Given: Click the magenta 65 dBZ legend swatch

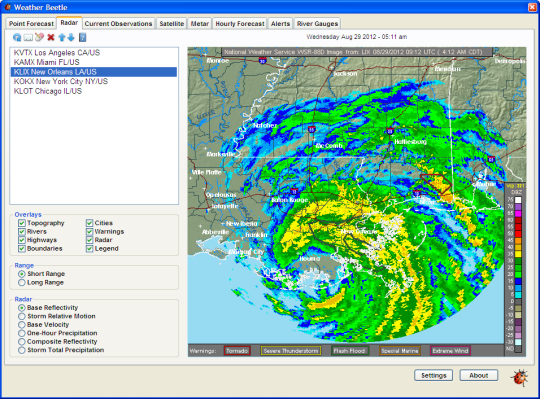Looking at the screenshot, I should pyautogui.click(x=518, y=213).
